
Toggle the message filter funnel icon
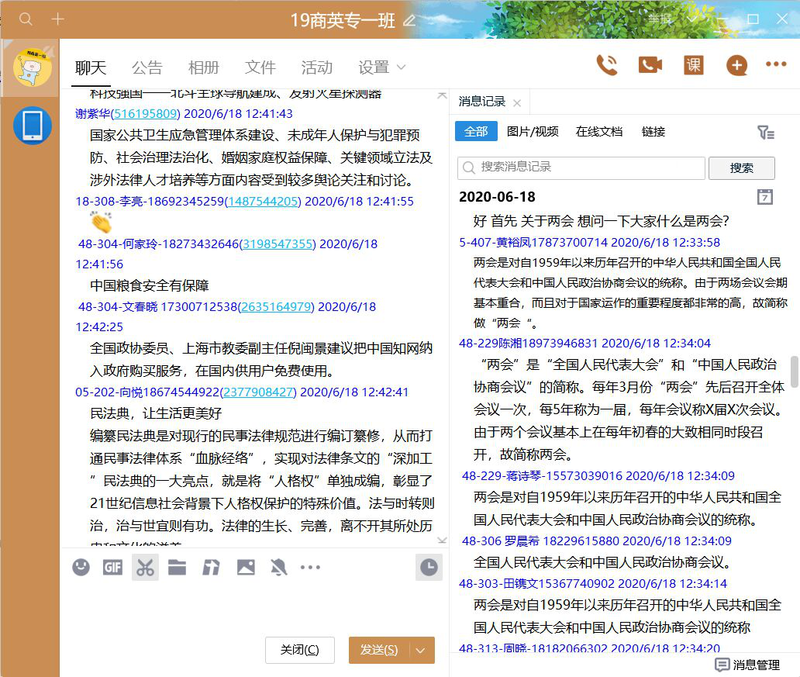coord(766,133)
